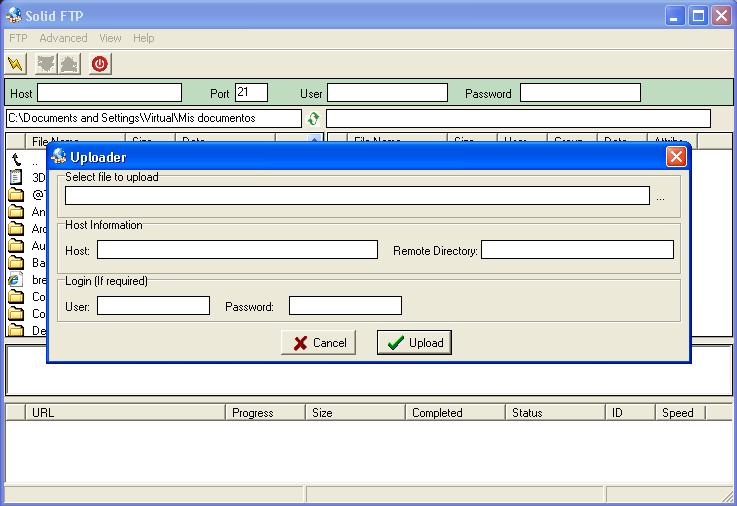This screenshot has height=506, width=737.
Task: Click the Port field showing 21
Action: pyautogui.click(x=251, y=93)
